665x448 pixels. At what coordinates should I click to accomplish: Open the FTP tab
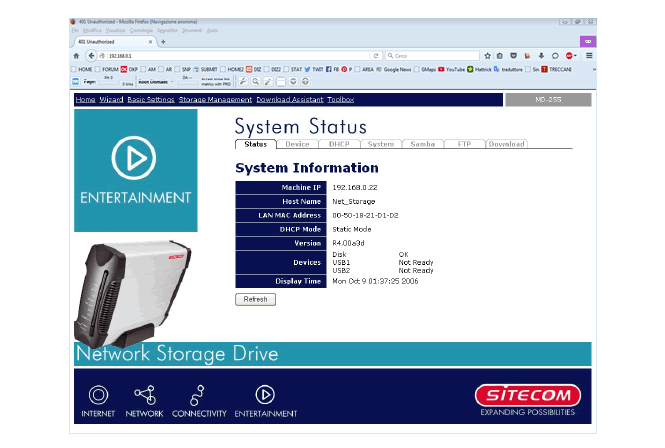click(x=464, y=145)
